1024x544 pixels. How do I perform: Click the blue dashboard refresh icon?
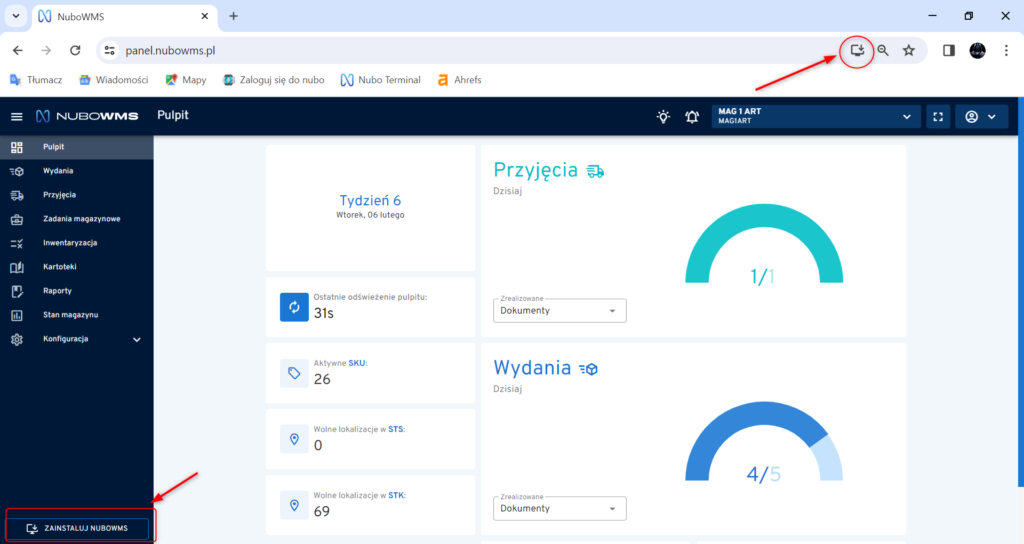coord(294,307)
